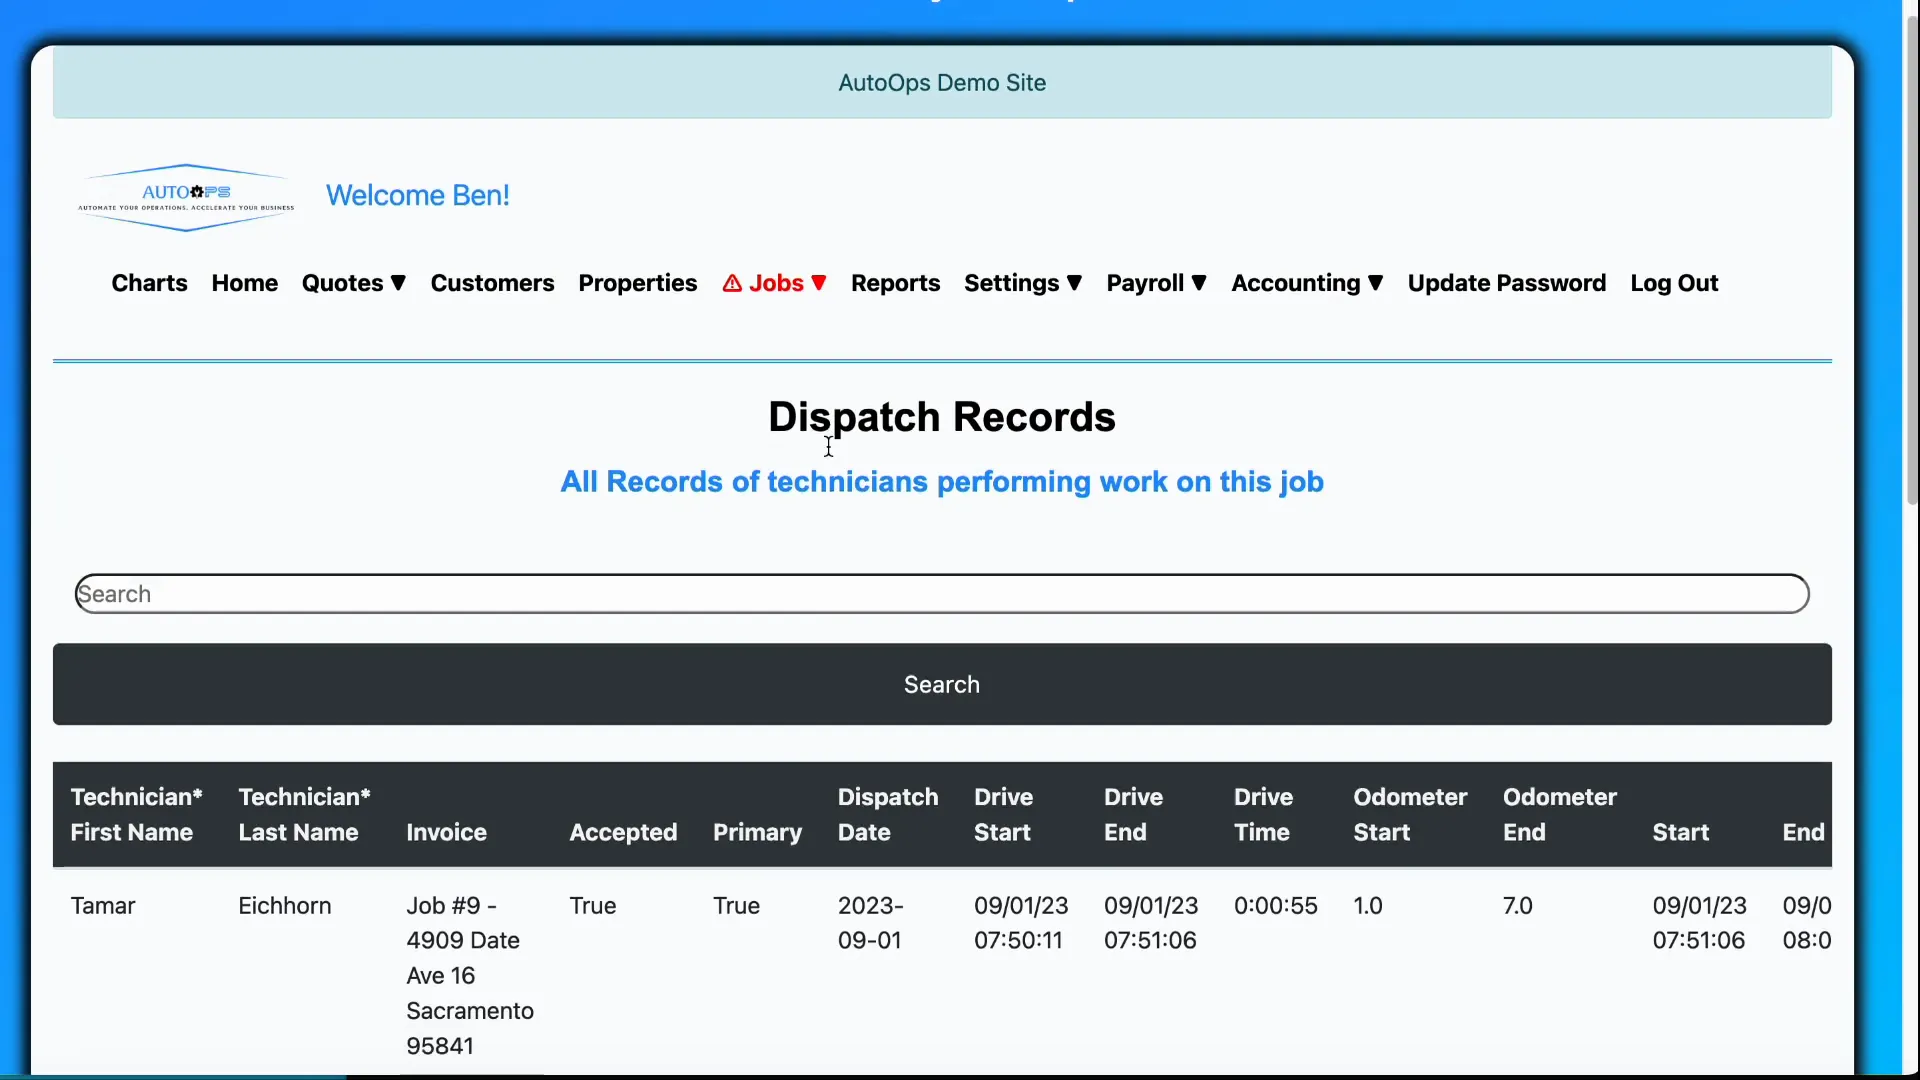This screenshot has width=1920, height=1080.
Task: Open the Charts page
Action: point(148,283)
